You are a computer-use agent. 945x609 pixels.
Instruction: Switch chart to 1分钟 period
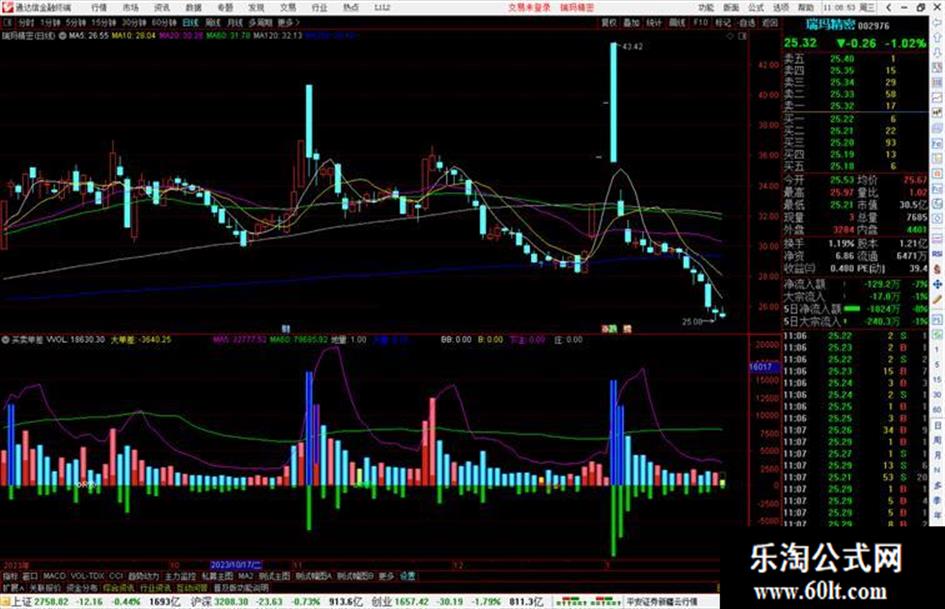click(50, 22)
